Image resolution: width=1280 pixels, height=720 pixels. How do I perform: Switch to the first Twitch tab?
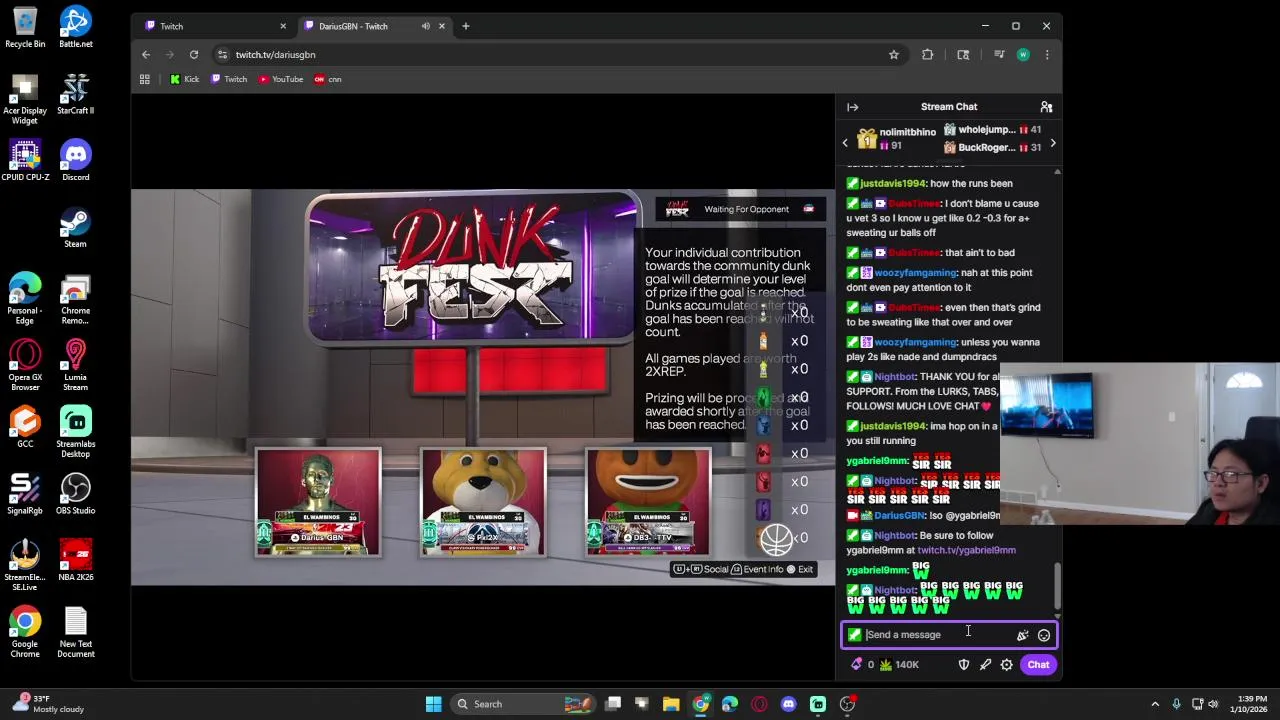click(x=215, y=26)
